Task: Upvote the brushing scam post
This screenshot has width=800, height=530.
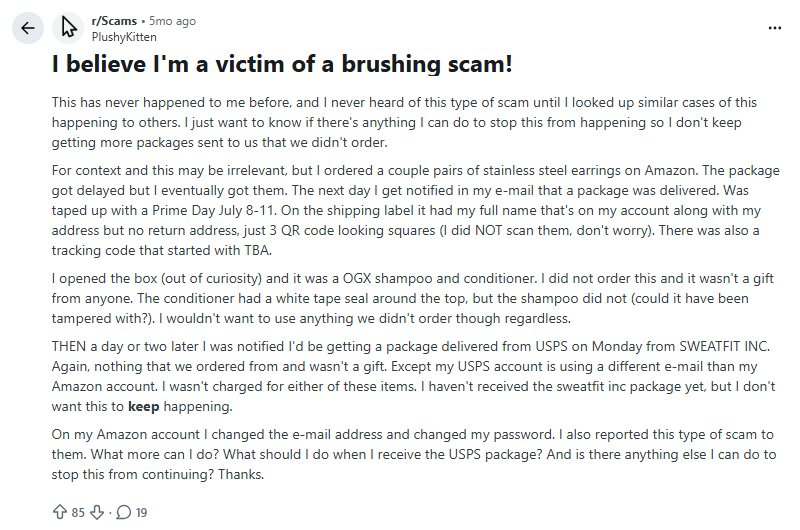Action: [x=59, y=512]
